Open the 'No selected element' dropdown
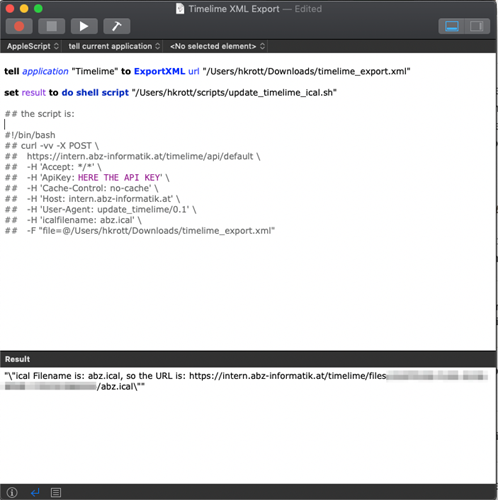Screen dimensions: 498x500 pyautogui.click(x=218, y=46)
